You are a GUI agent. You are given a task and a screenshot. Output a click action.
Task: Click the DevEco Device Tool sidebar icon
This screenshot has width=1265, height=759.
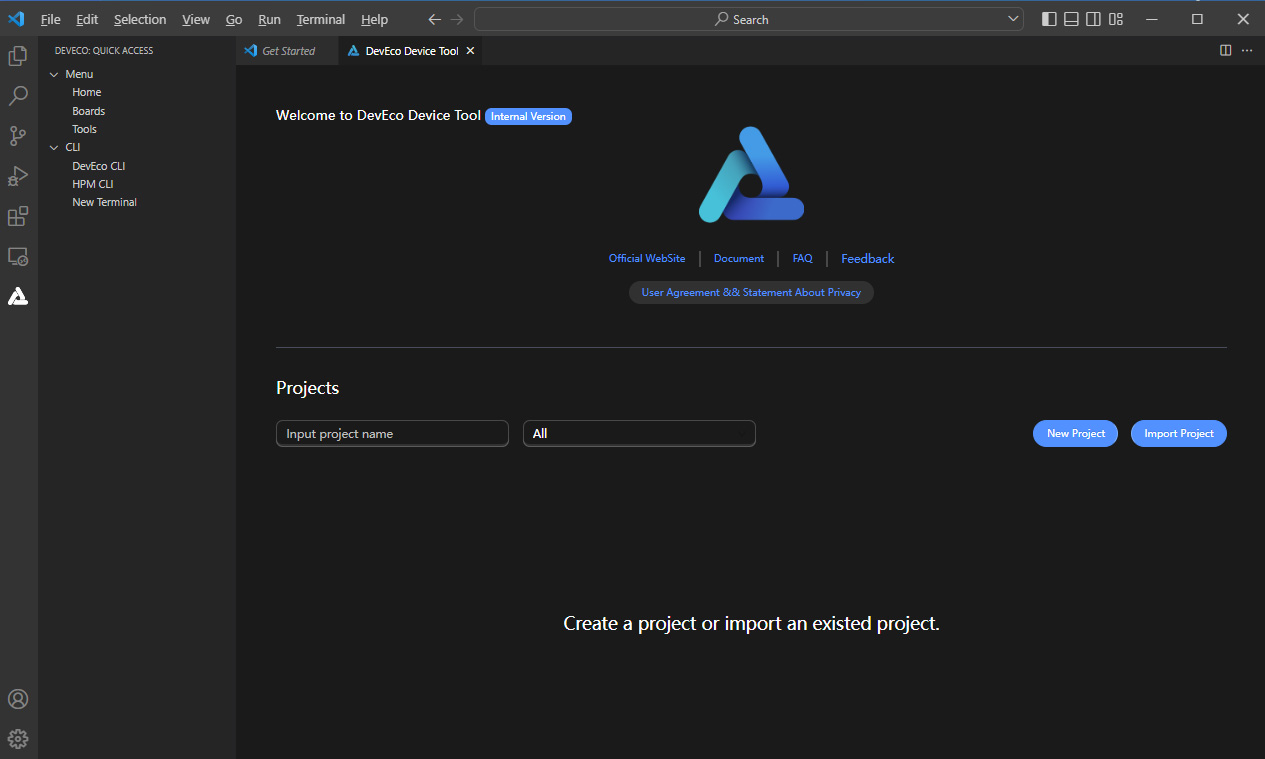[x=18, y=296]
